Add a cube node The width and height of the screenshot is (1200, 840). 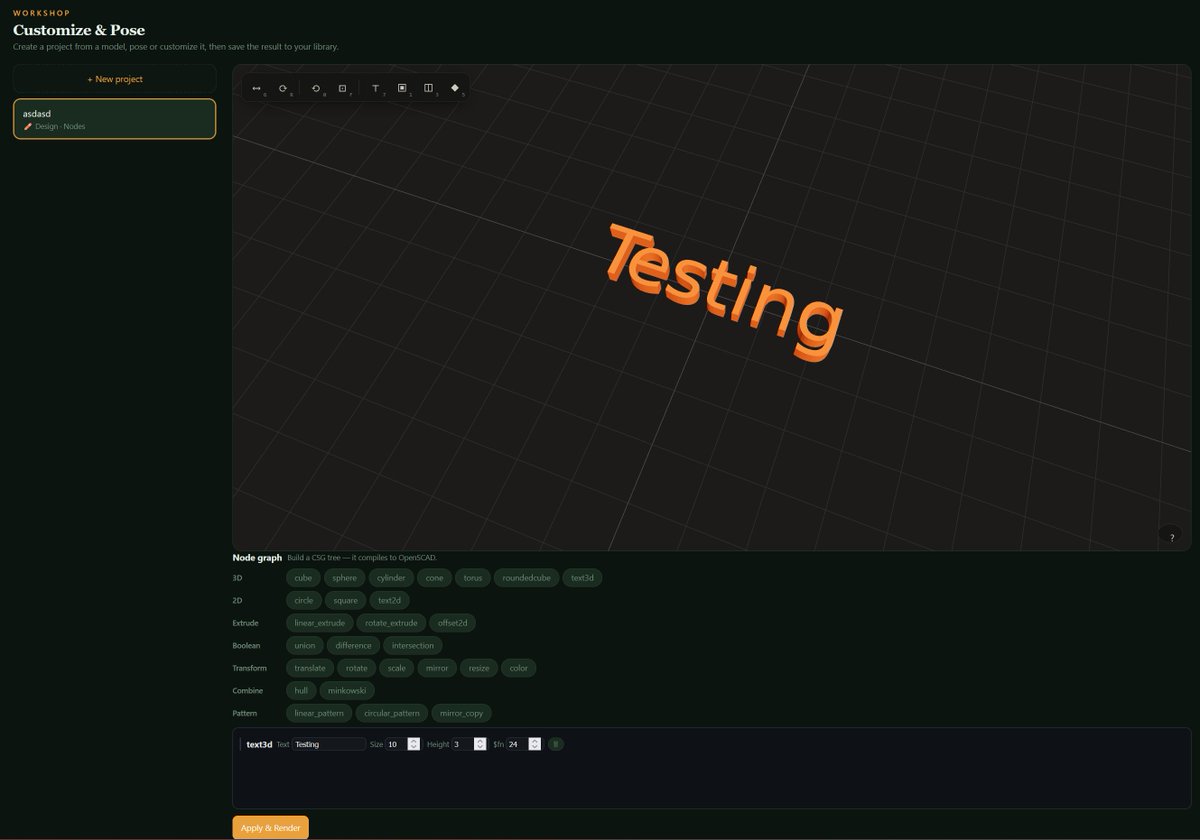303,578
